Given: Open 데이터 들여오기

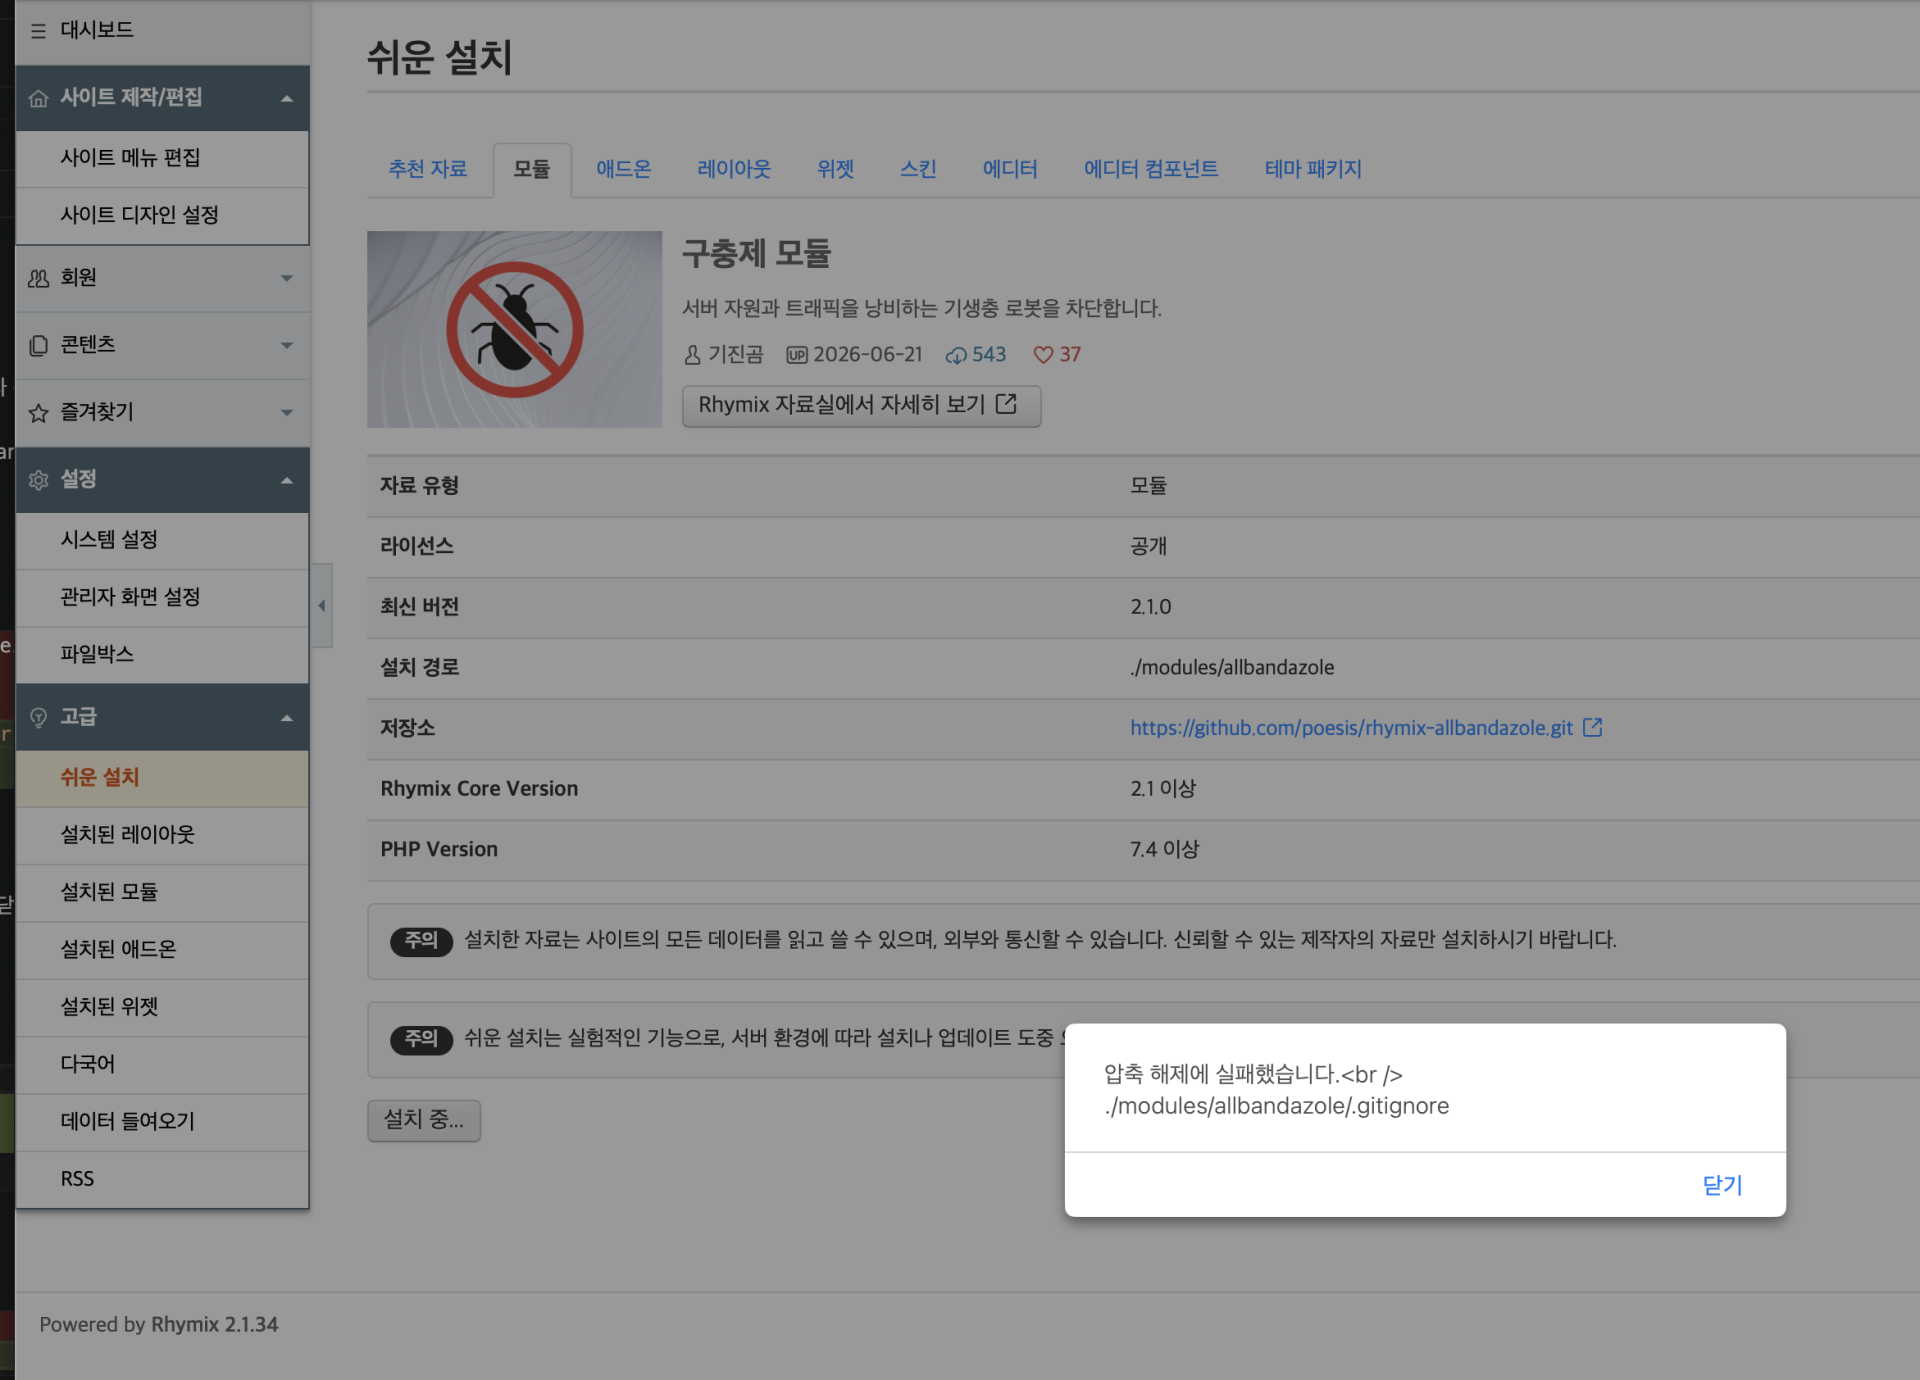Looking at the screenshot, I should point(162,1121).
